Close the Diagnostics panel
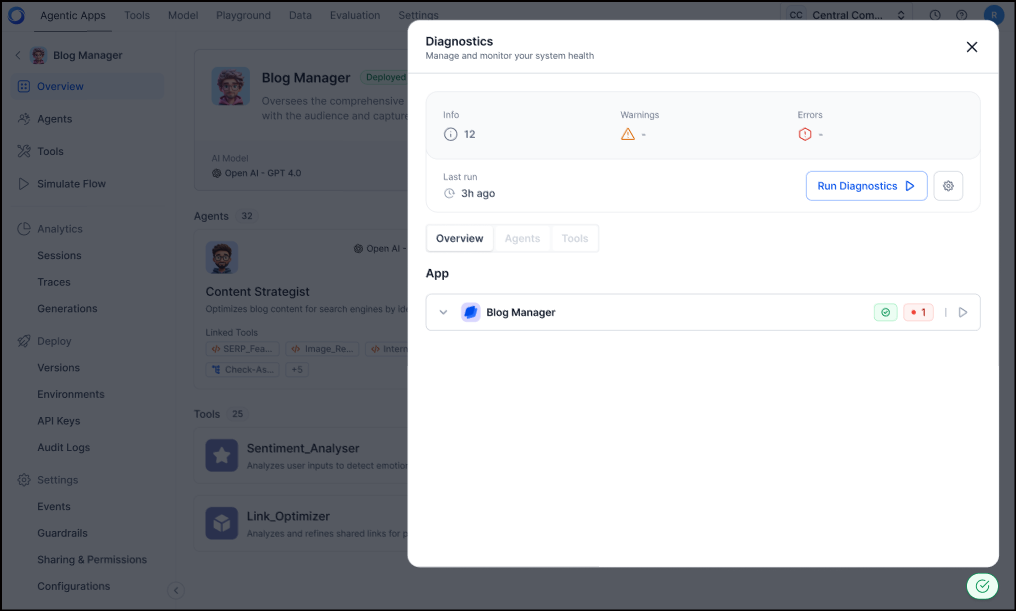Screen dimensions: 1016x611 pos(971,47)
